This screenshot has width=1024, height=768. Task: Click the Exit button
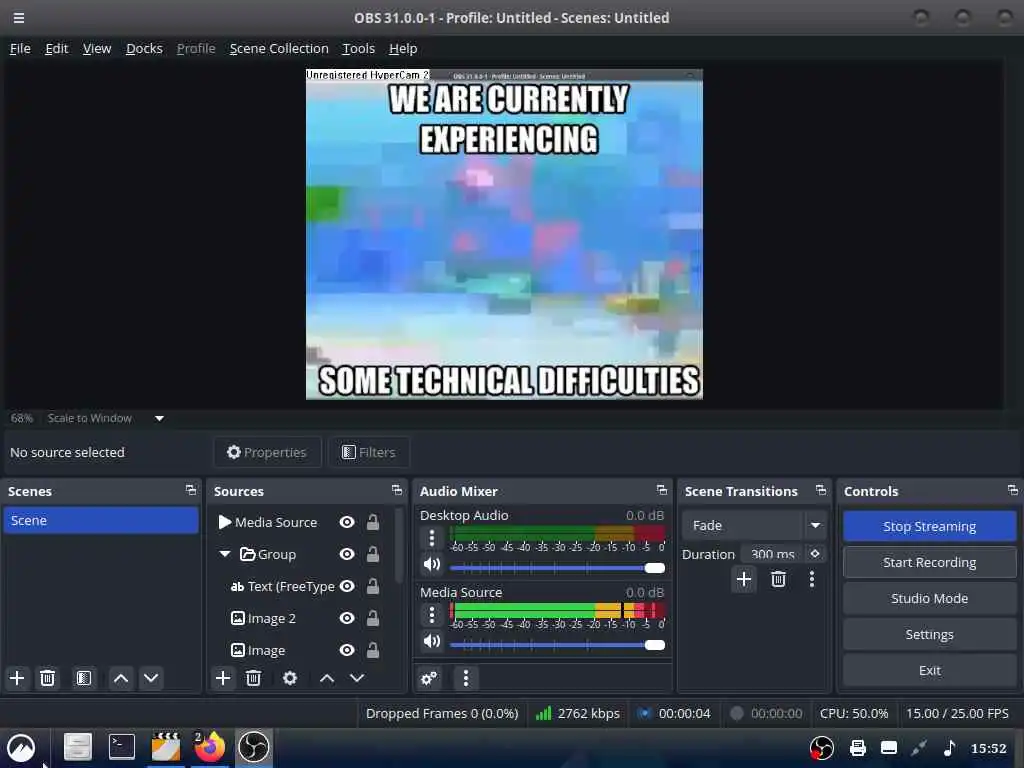coord(929,670)
